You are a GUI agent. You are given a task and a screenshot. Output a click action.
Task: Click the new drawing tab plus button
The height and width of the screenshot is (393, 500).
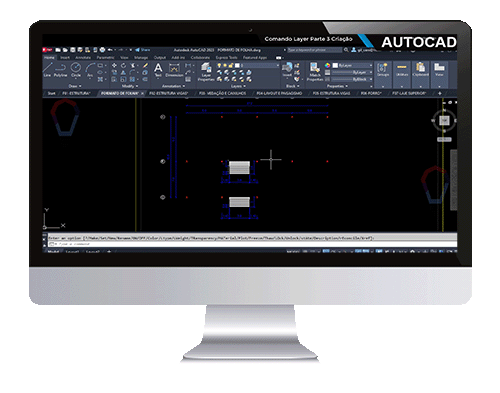click(439, 93)
